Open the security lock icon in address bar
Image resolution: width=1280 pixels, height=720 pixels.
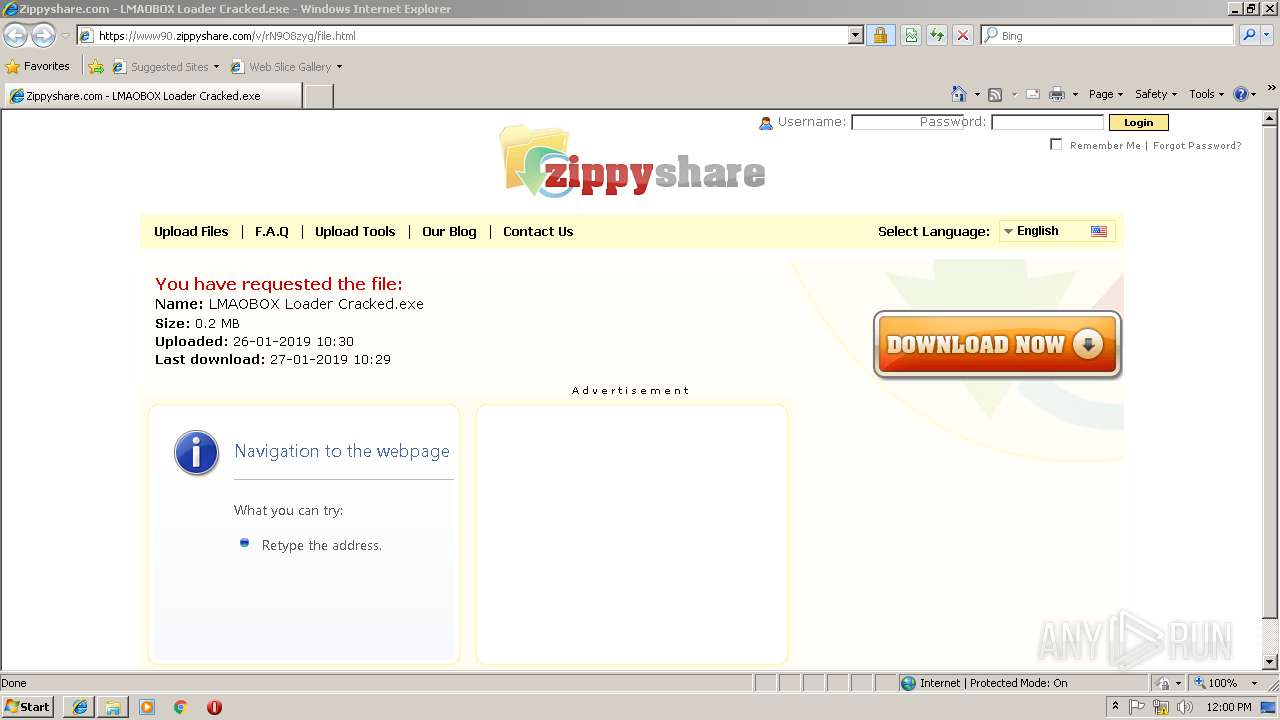pyautogui.click(x=880, y=36)
